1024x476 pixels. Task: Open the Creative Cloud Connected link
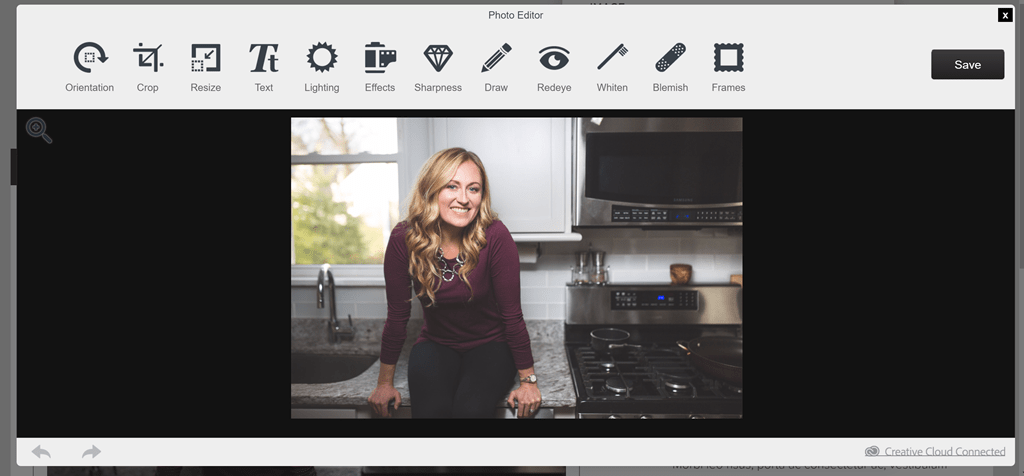(x=944, y=452)
